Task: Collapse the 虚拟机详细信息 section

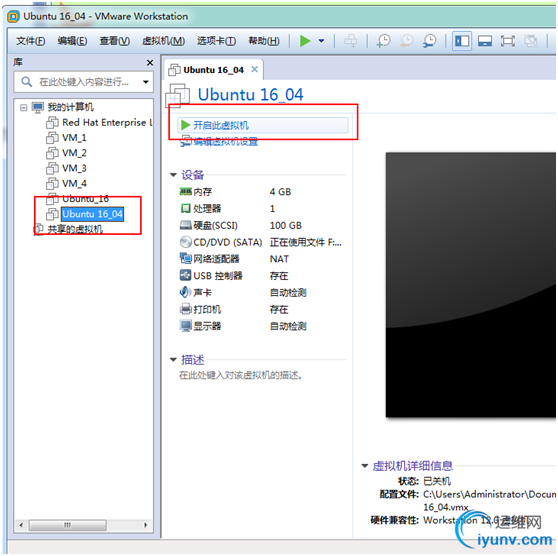Action: coord(365,466)
